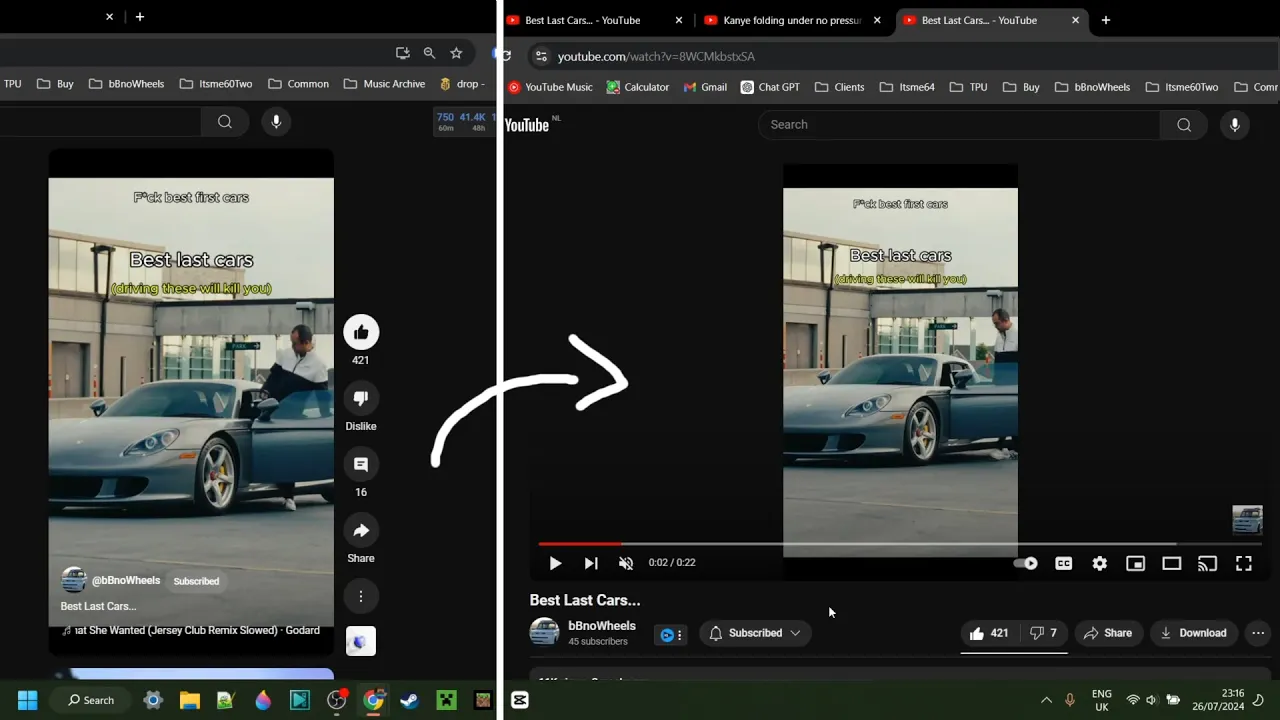Click the bBnoWheels avatar under the video title
Screen dimensions: 1280x720
pyautogui.click(x=544, y=632)
